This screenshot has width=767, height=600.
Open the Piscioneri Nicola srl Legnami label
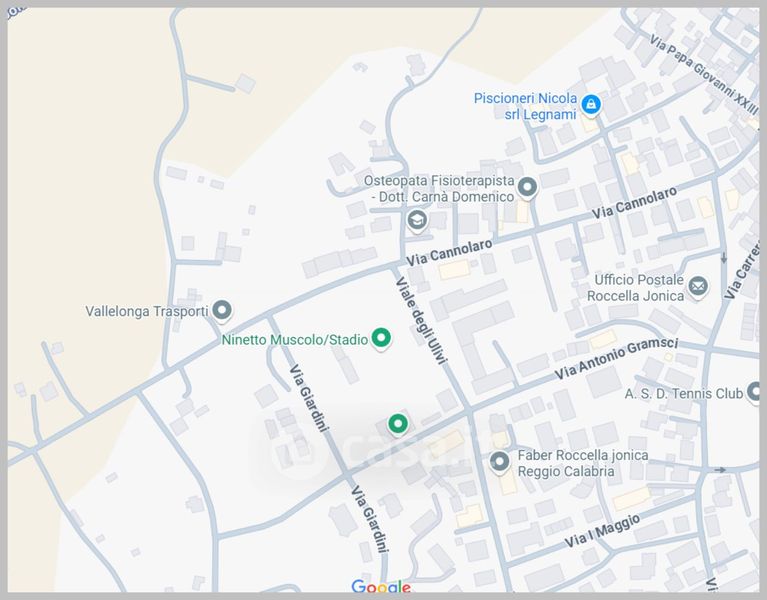coord(526,106)
